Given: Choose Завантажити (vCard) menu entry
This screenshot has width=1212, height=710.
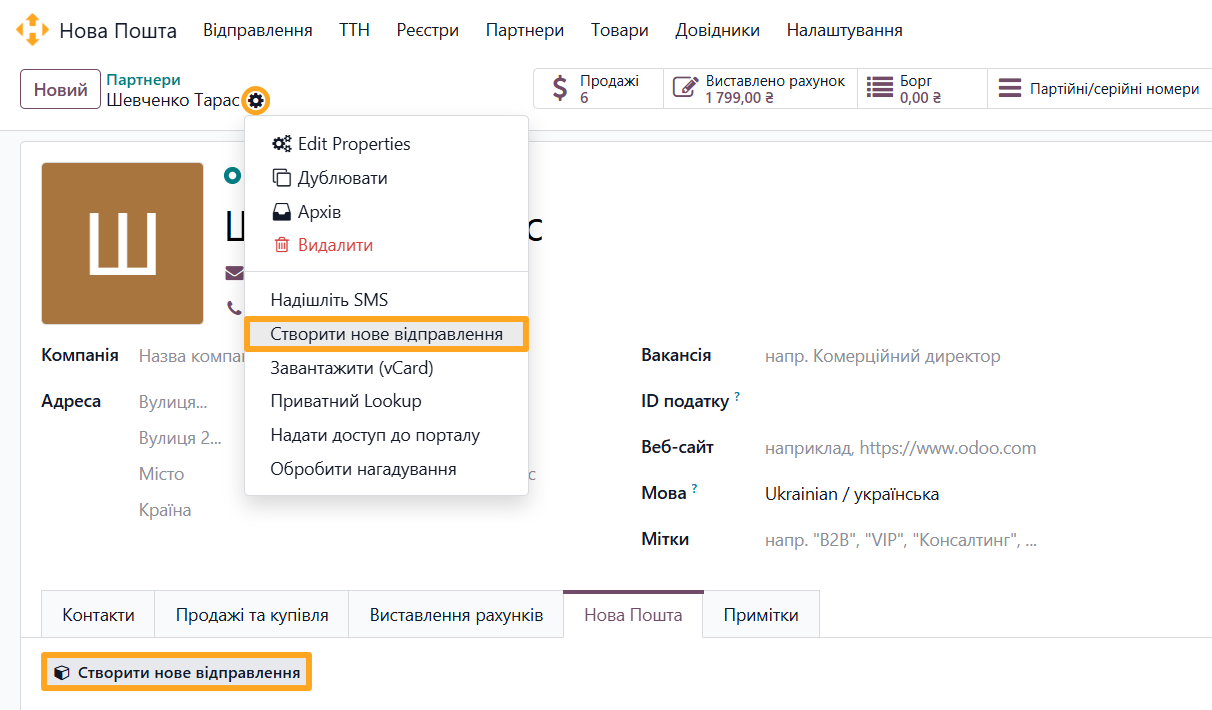Looking at the screenshot, I should click(x=386, y=367).
